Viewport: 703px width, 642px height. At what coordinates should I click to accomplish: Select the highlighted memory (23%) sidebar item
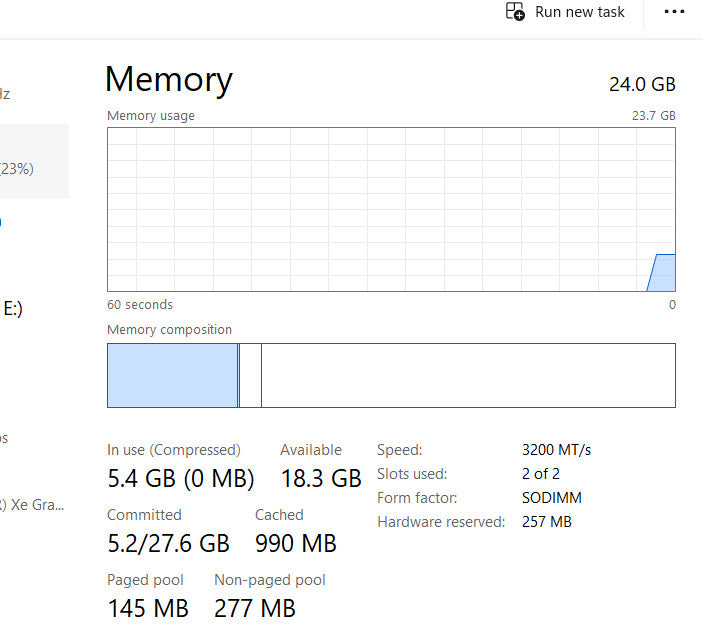(x=30, y=162)
